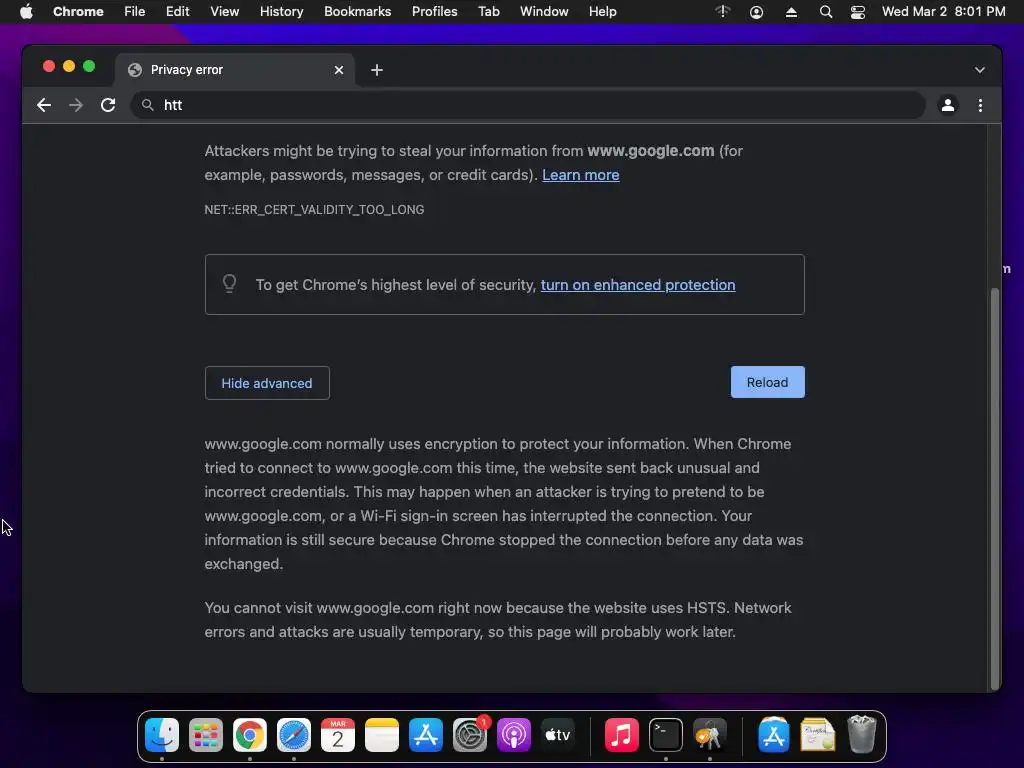Close the Privacy error tab
Viewport: 1024px width, 768px height.
click(339, 70)
